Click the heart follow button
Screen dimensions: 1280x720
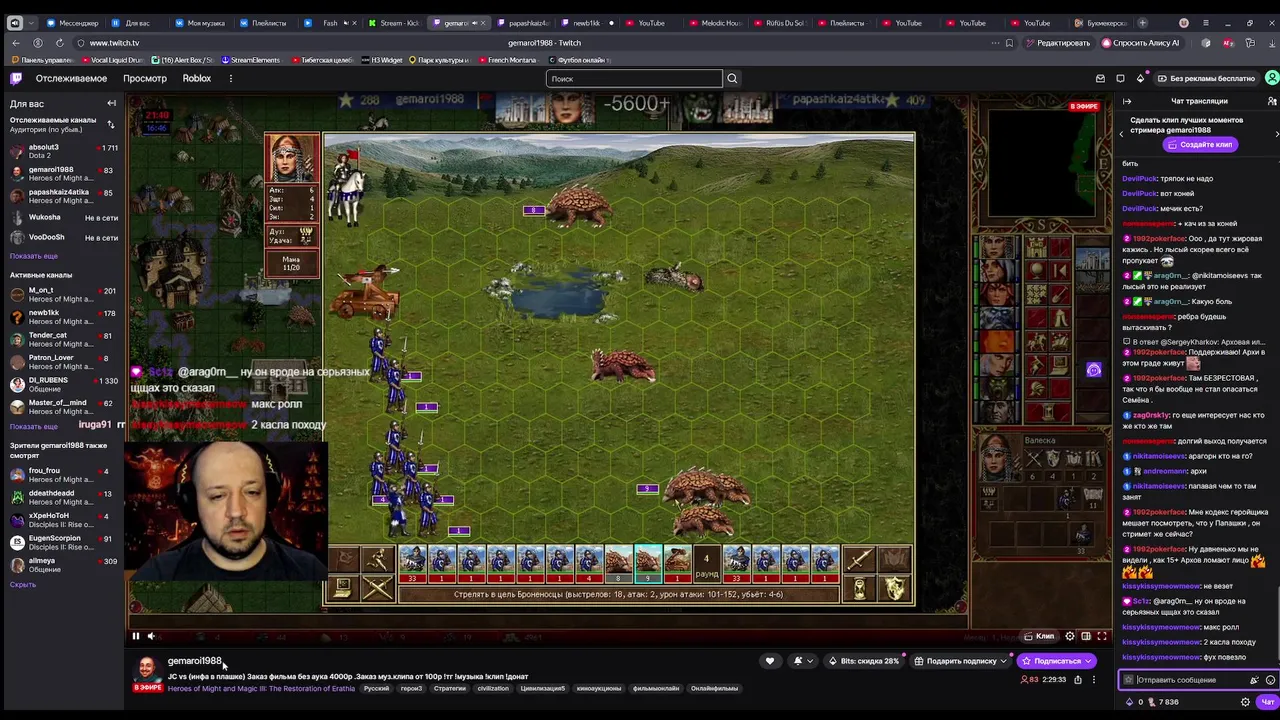click(770, 661)
